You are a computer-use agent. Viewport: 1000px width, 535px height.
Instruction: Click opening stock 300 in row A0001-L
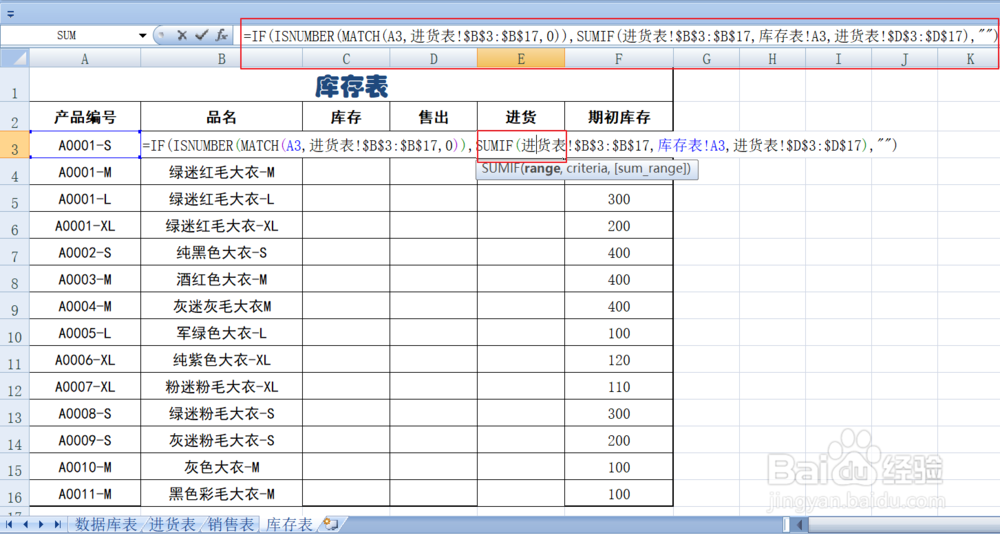619,199
